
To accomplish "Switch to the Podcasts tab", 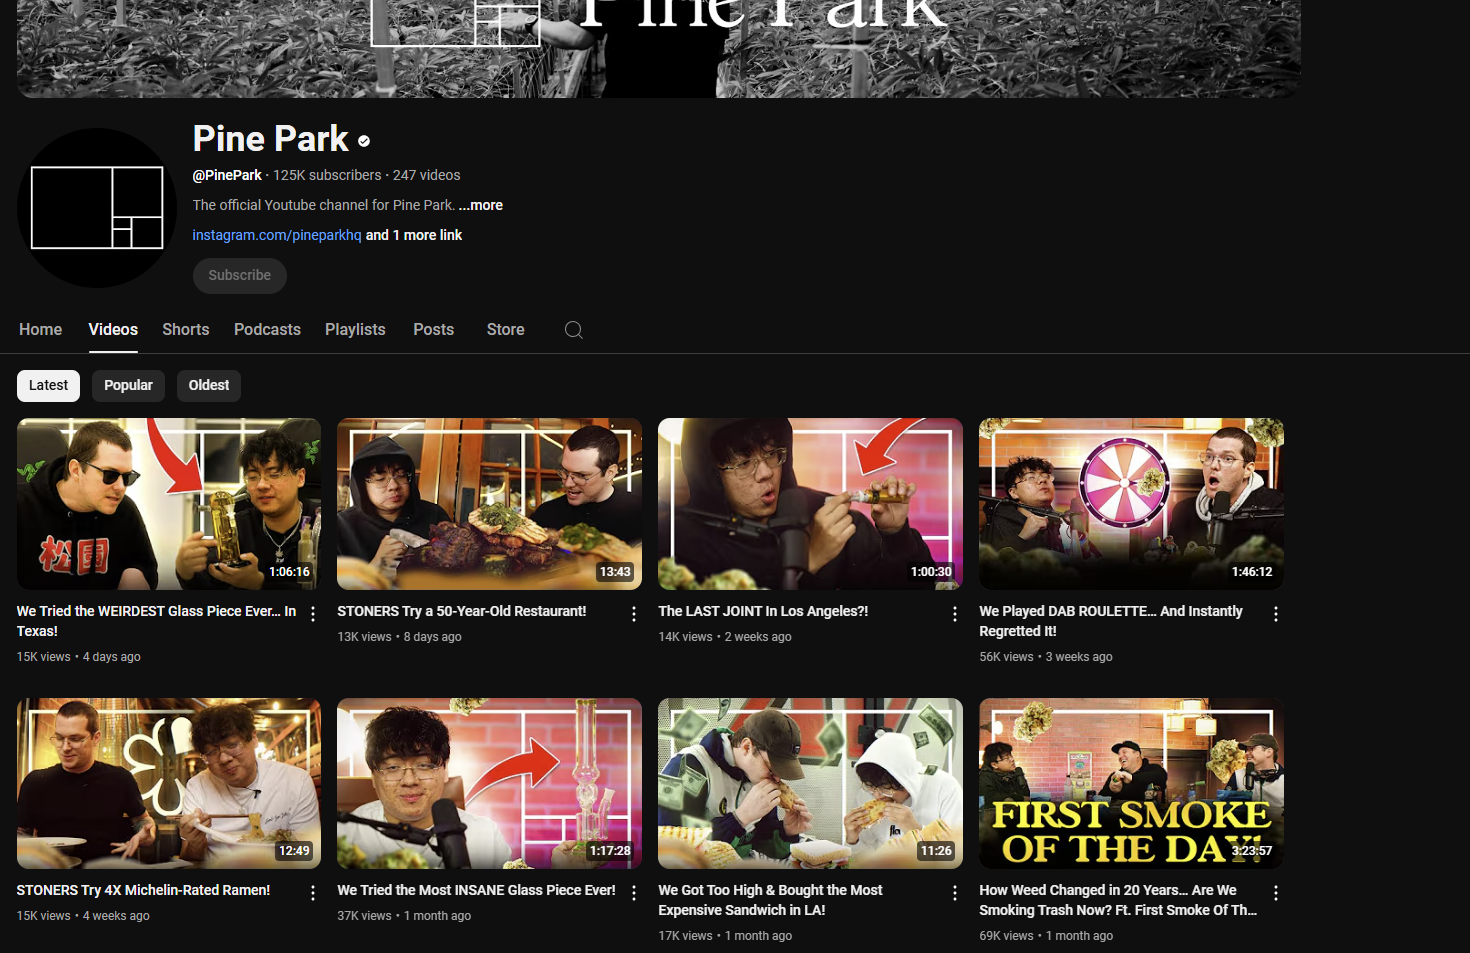I will (267, 330).
